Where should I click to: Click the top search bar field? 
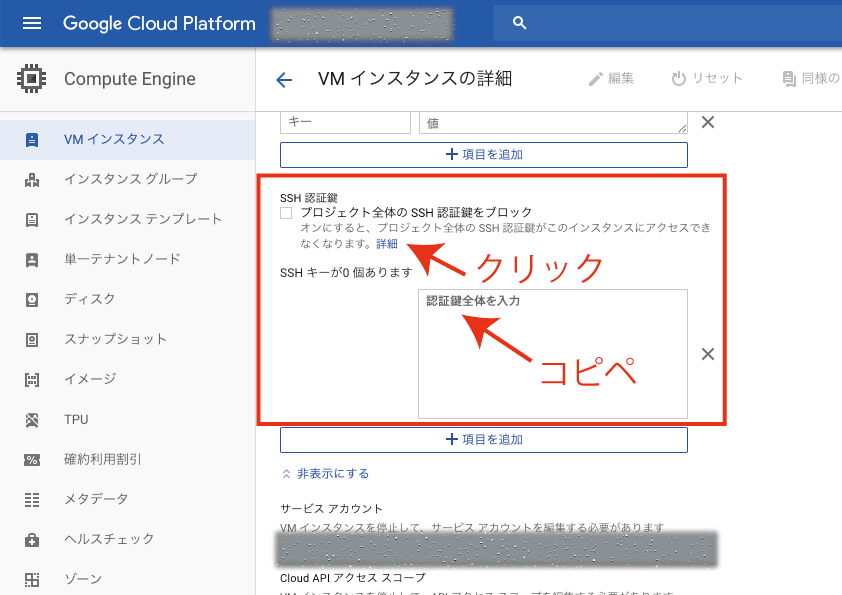click(x=667, y=23)
